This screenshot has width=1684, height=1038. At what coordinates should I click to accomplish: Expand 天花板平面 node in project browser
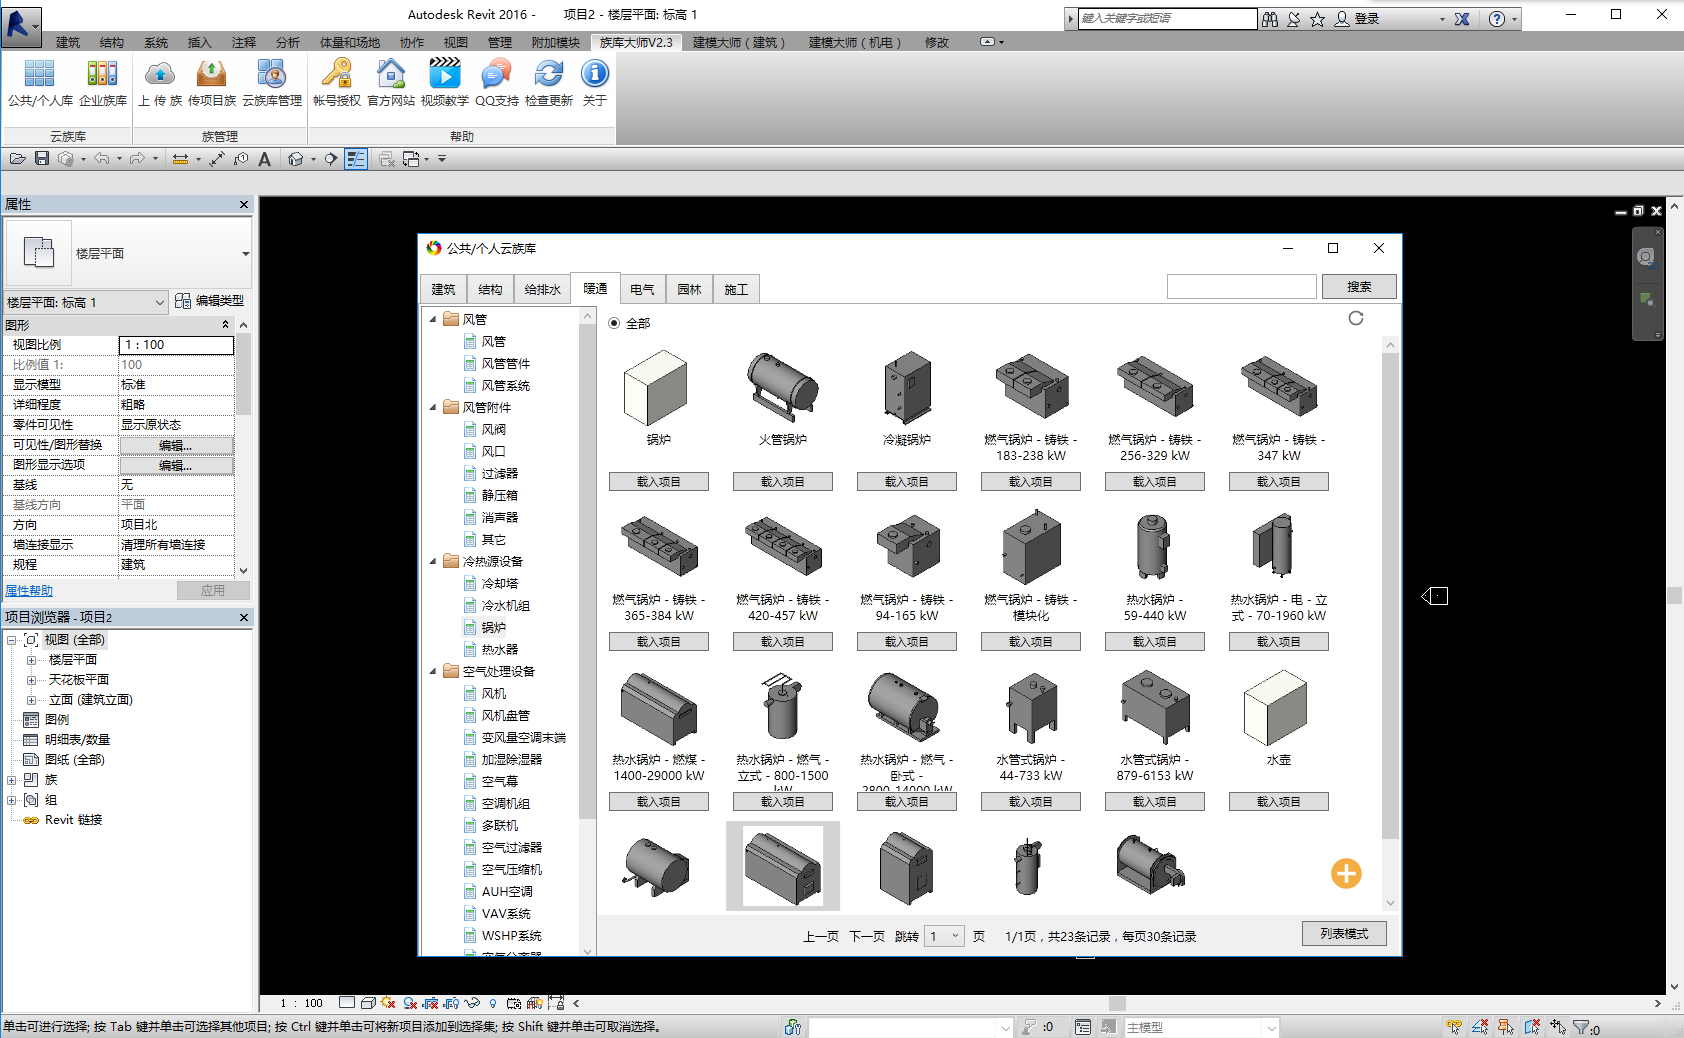(31, 680)
